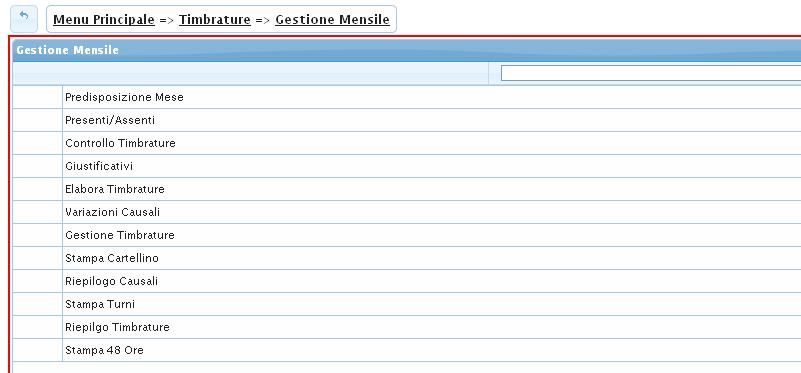The image size is (801, 373).
Task: Open Controllo Timbrature item
Action: [x=120, y=143]
